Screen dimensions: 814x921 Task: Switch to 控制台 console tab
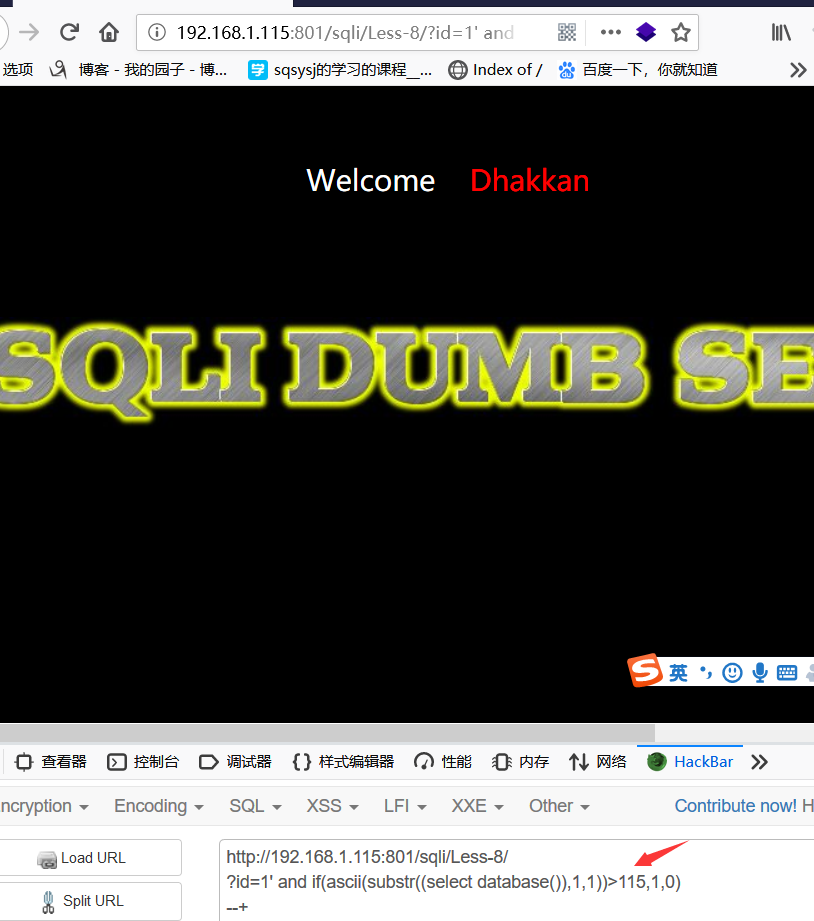click(143, 762)
